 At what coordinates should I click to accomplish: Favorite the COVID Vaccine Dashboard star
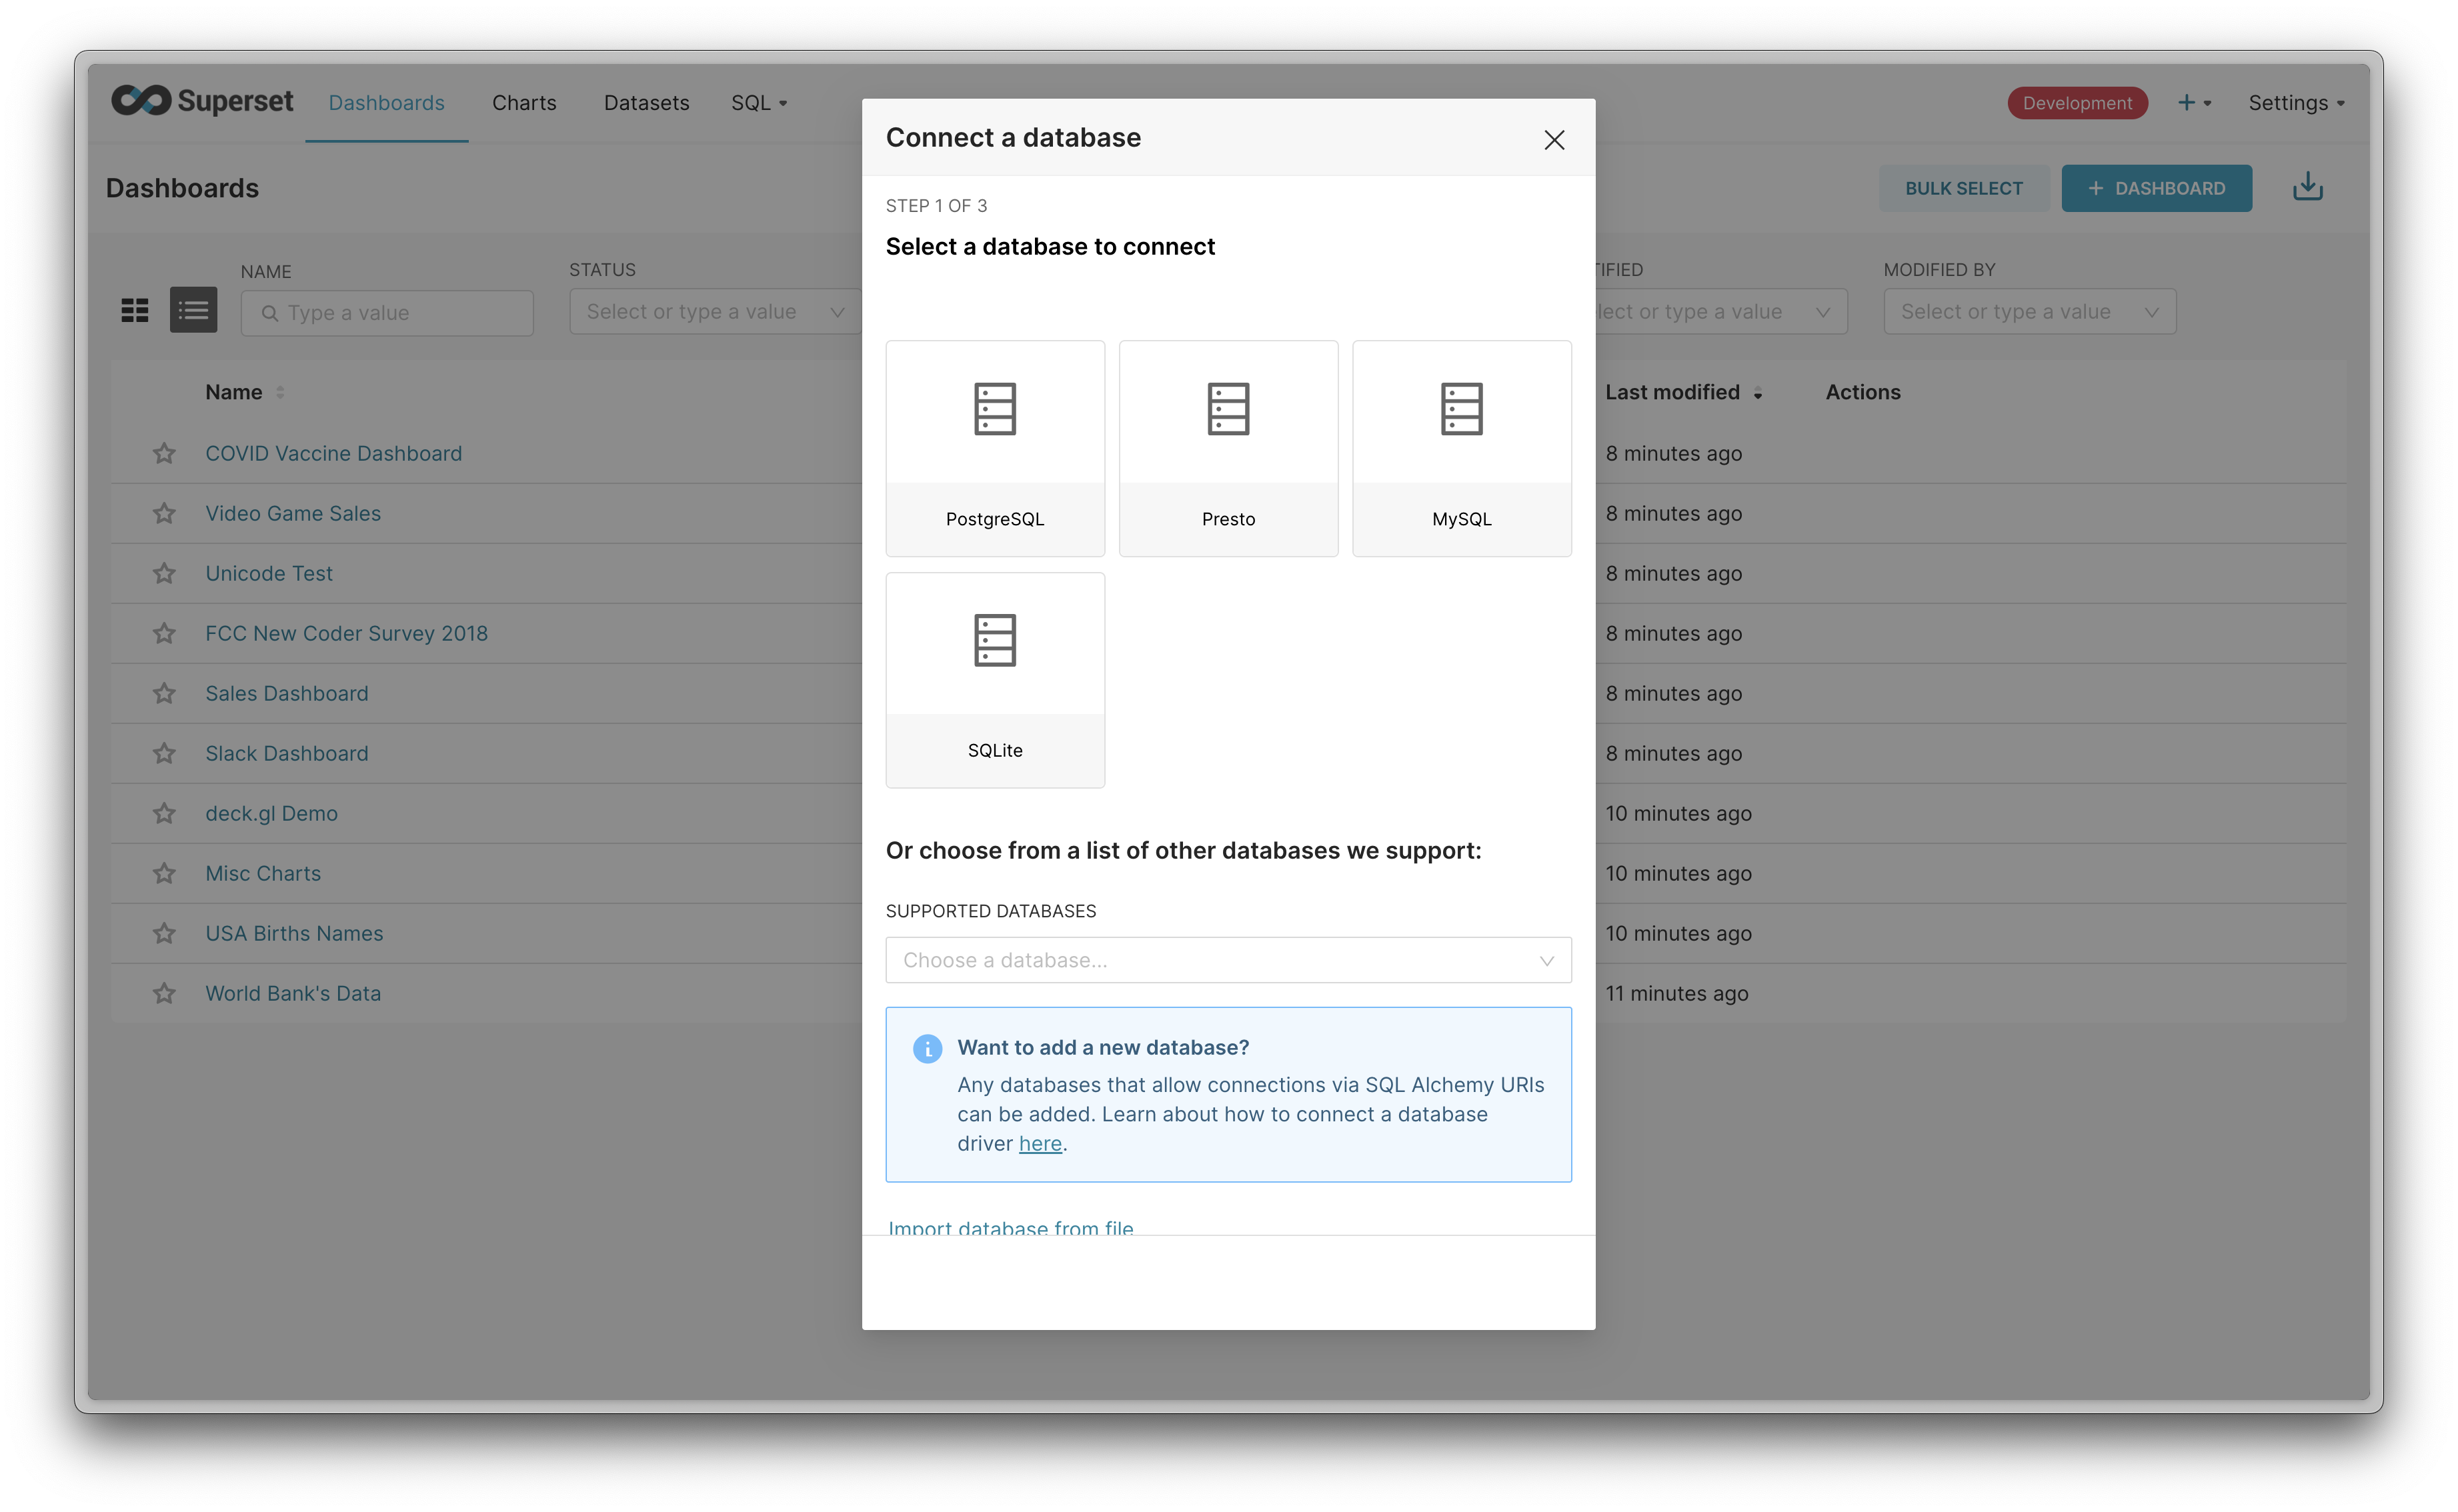point(164,454)
